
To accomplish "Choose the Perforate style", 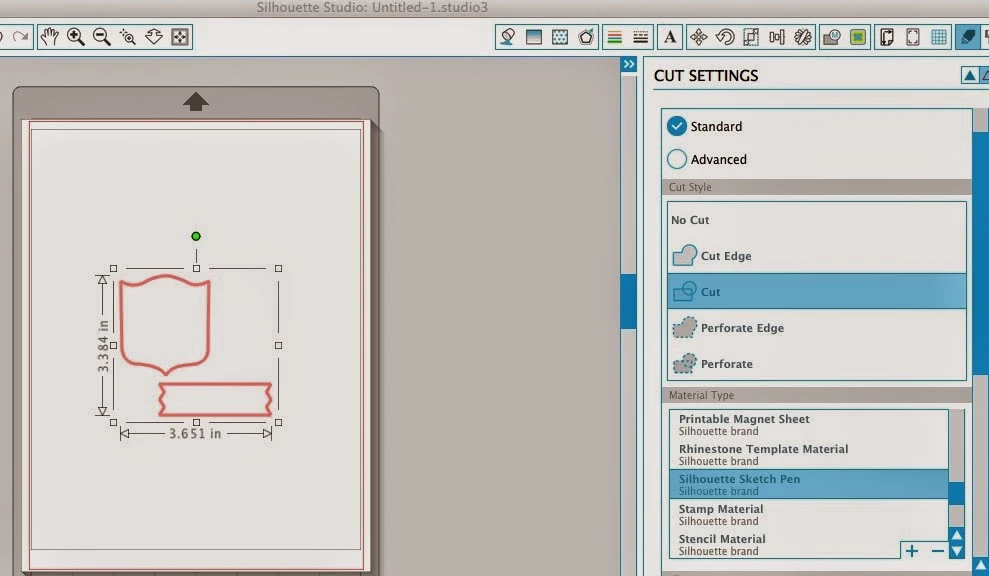I will [x=817, y=363].
